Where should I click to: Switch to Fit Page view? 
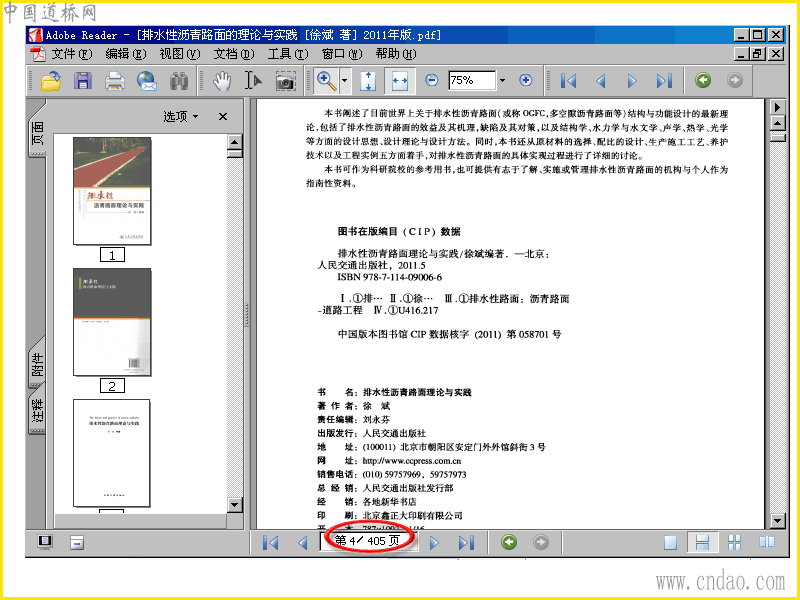(x=368, y=81)
